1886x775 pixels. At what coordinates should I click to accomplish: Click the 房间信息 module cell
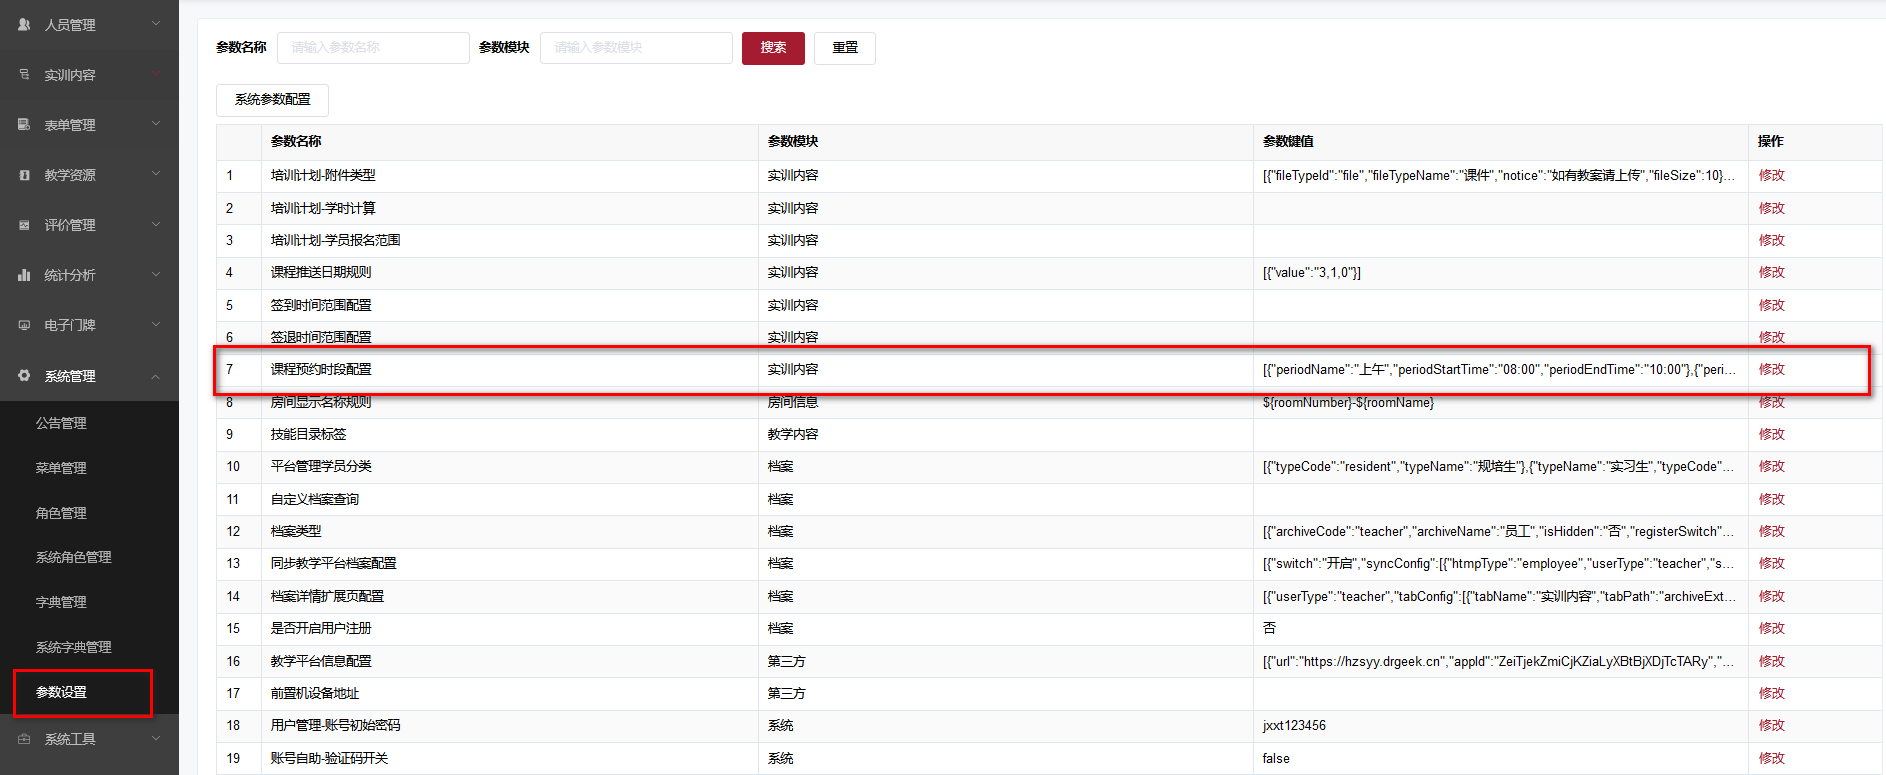tap(793, 402)
